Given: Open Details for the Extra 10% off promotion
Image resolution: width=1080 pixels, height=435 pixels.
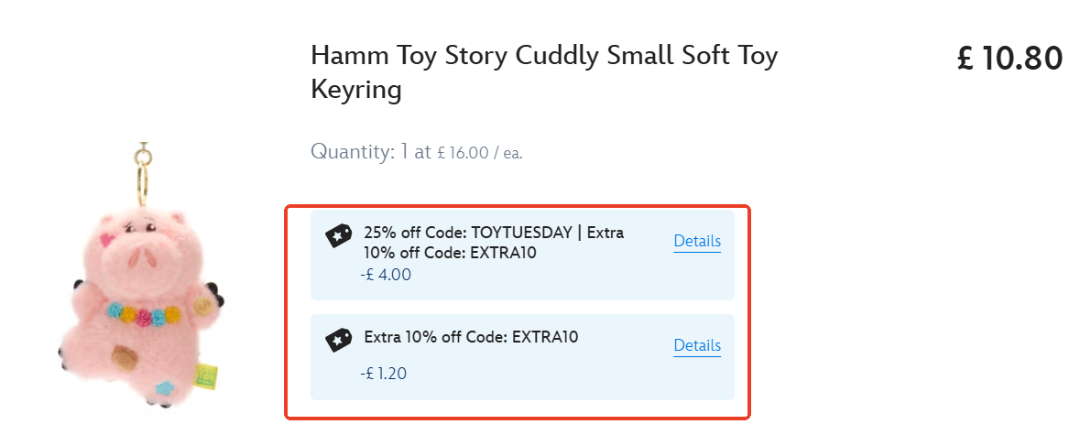Looking at the screenshot, I should 697,345.
